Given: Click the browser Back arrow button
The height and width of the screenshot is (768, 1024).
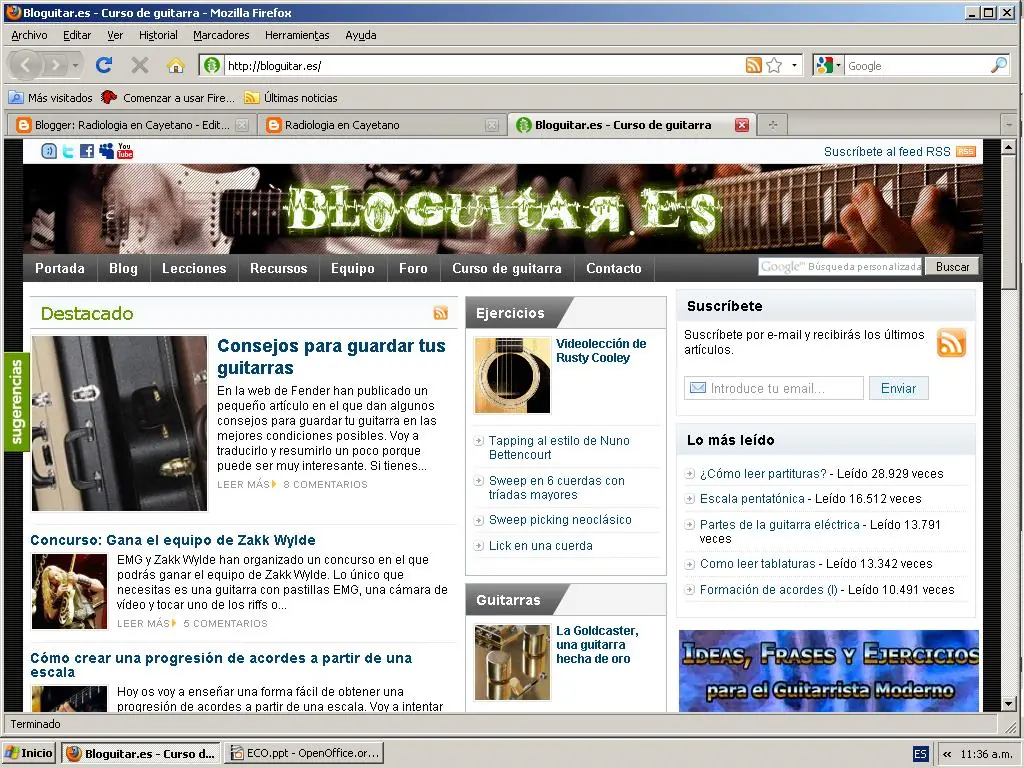Looking at the screenshot, I should point(26,65).
